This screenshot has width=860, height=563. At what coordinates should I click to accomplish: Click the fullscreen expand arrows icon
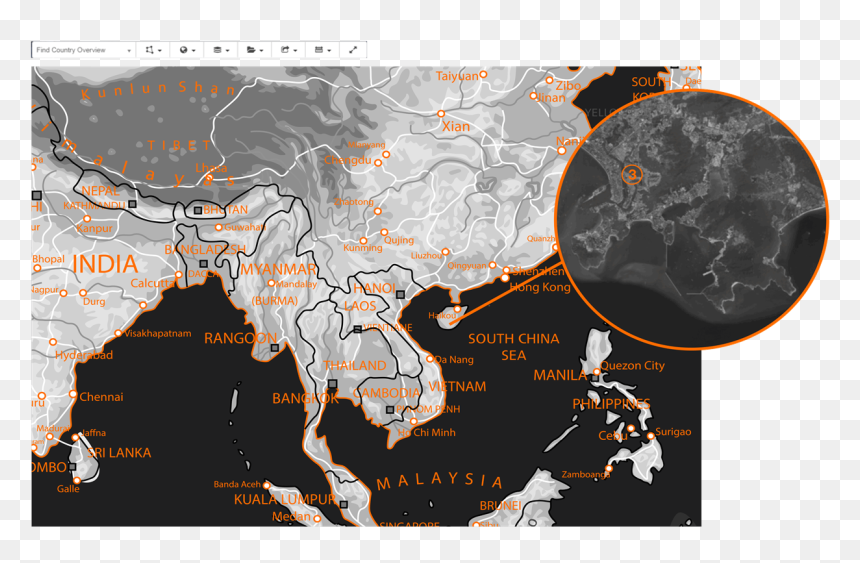(353, 50)
